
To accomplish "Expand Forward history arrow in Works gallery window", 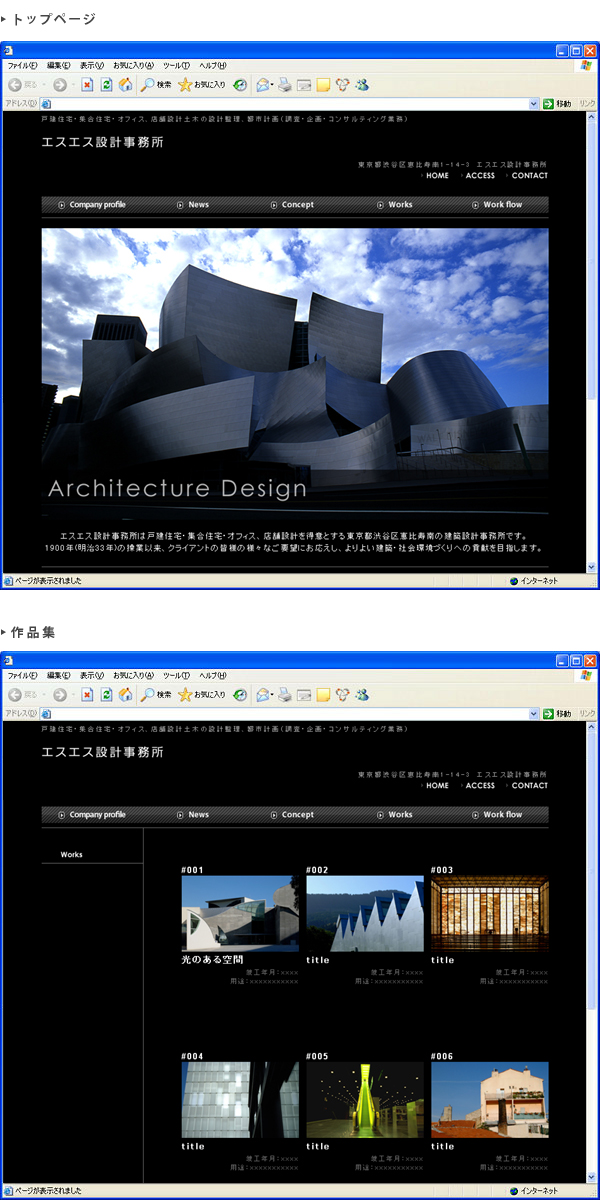I will (x=73, y=695).
